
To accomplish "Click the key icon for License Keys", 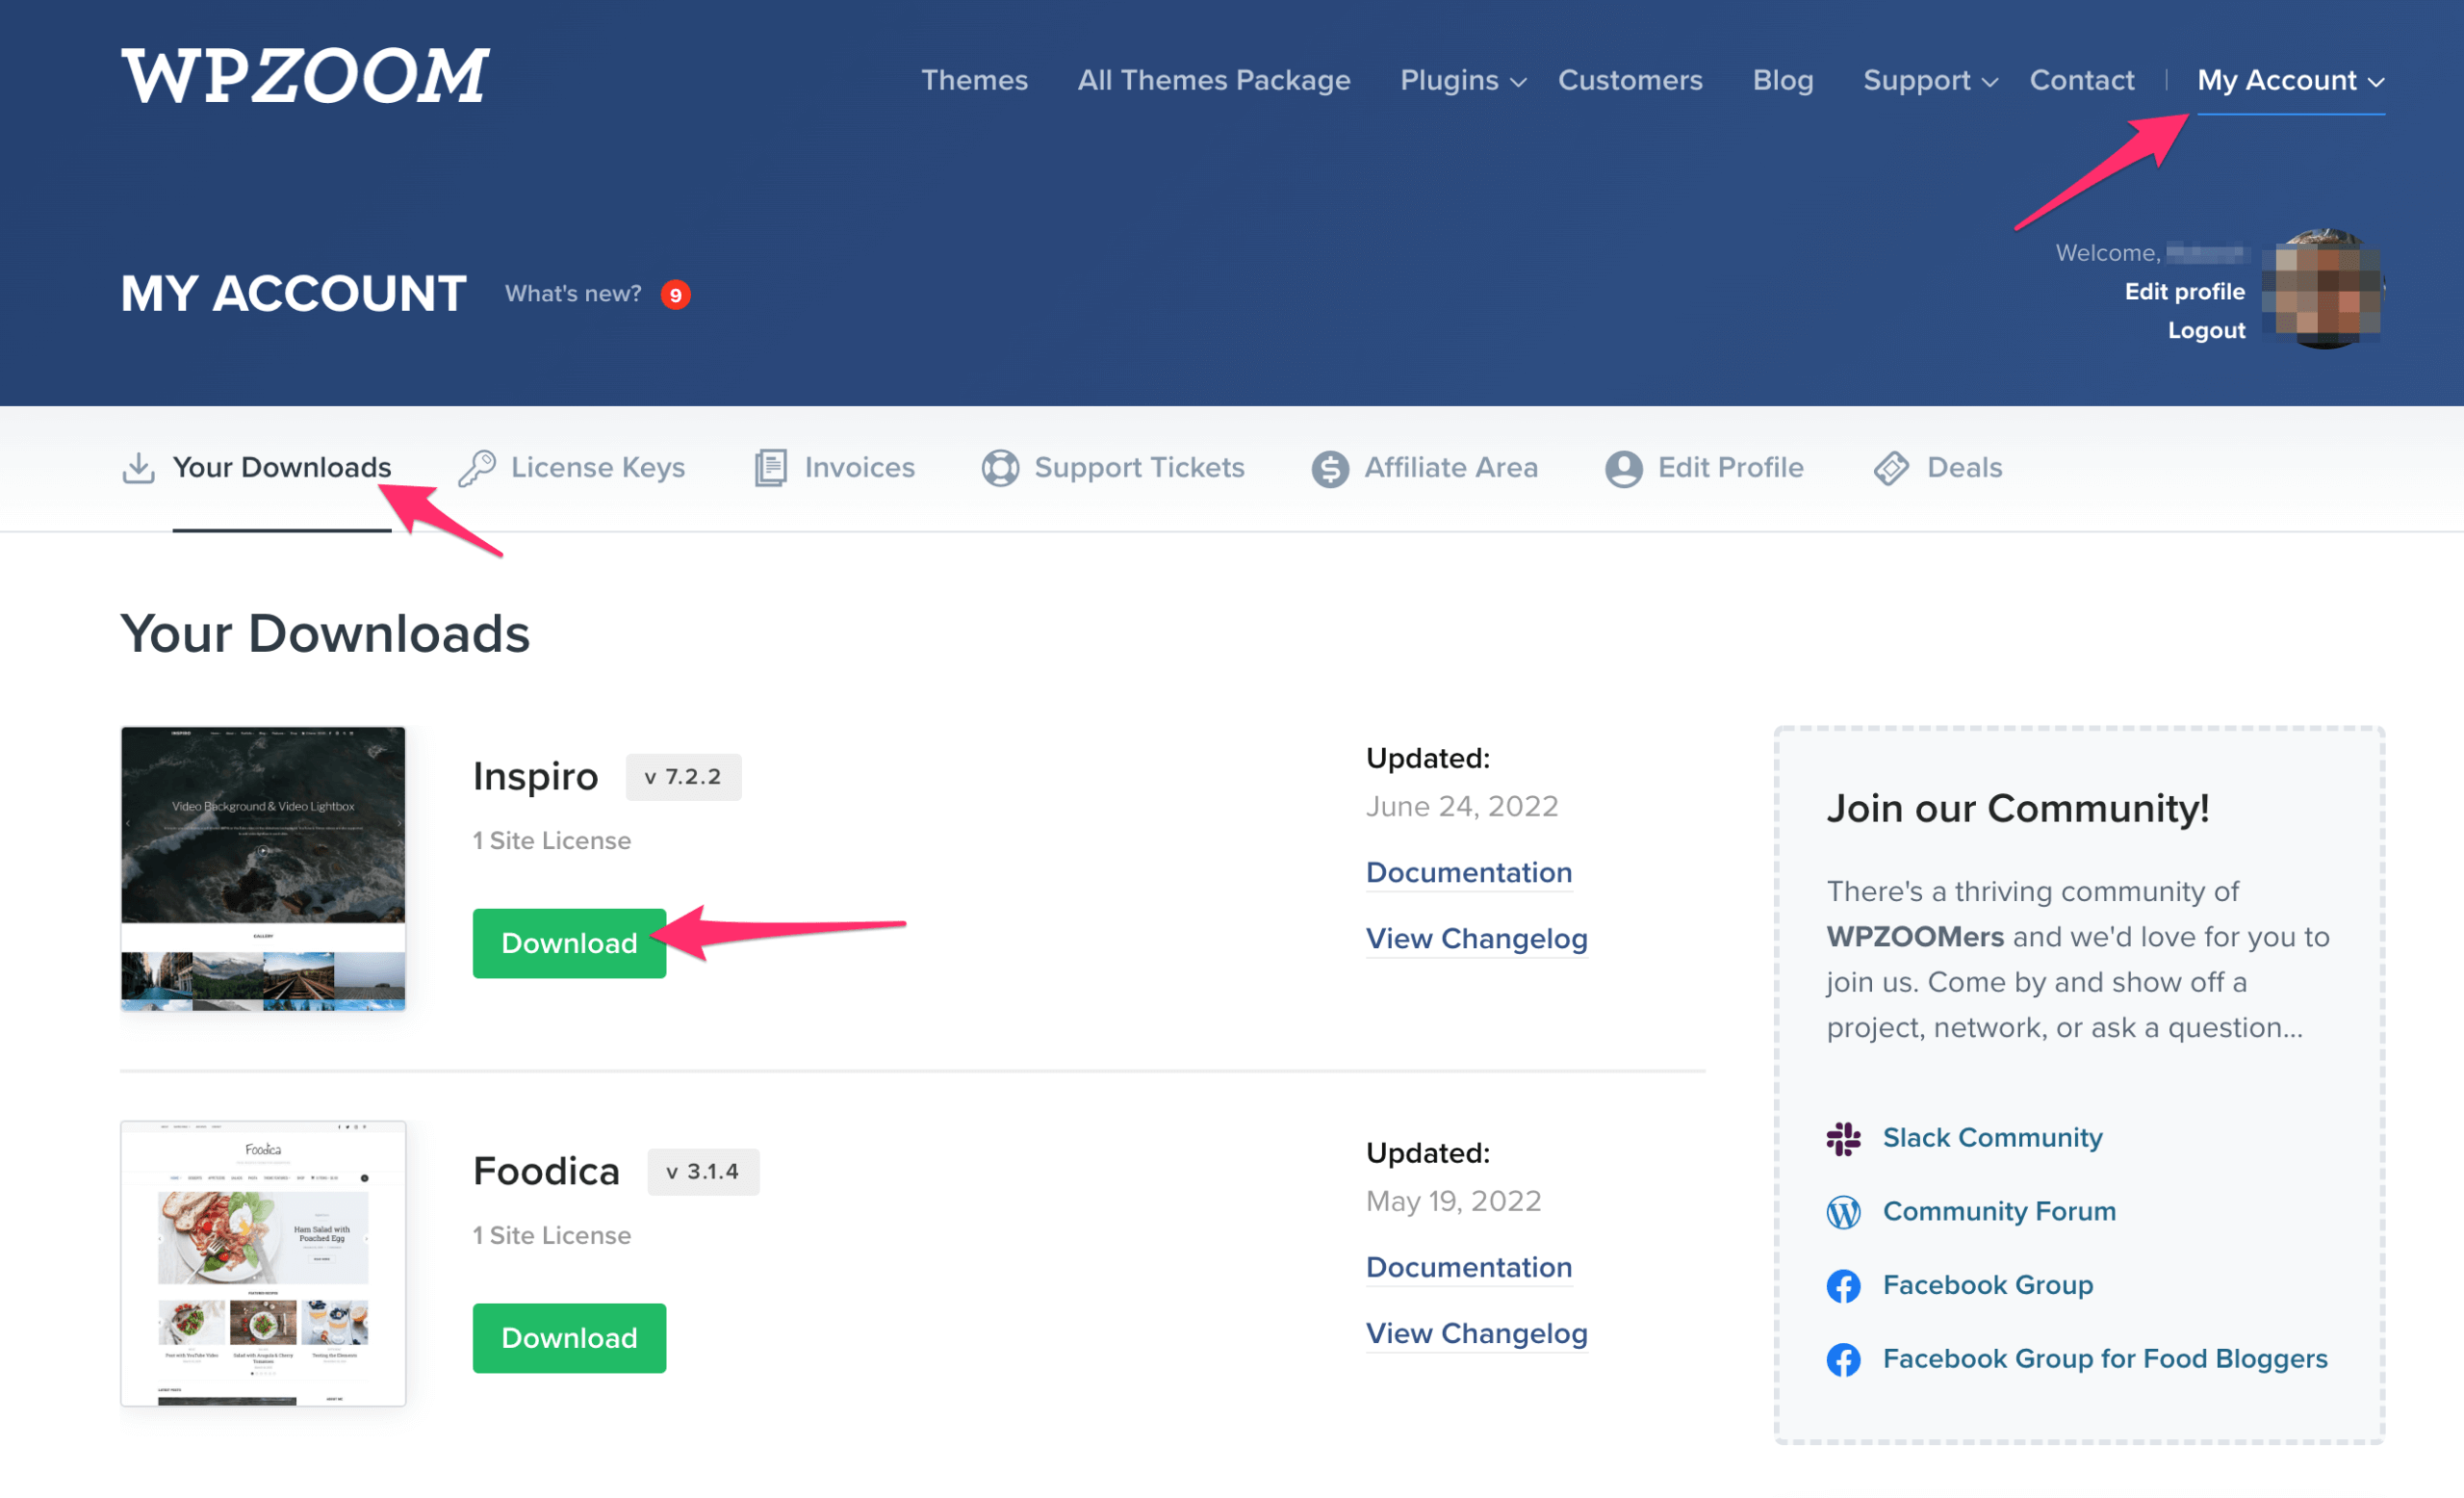I will tap(477, 468).
